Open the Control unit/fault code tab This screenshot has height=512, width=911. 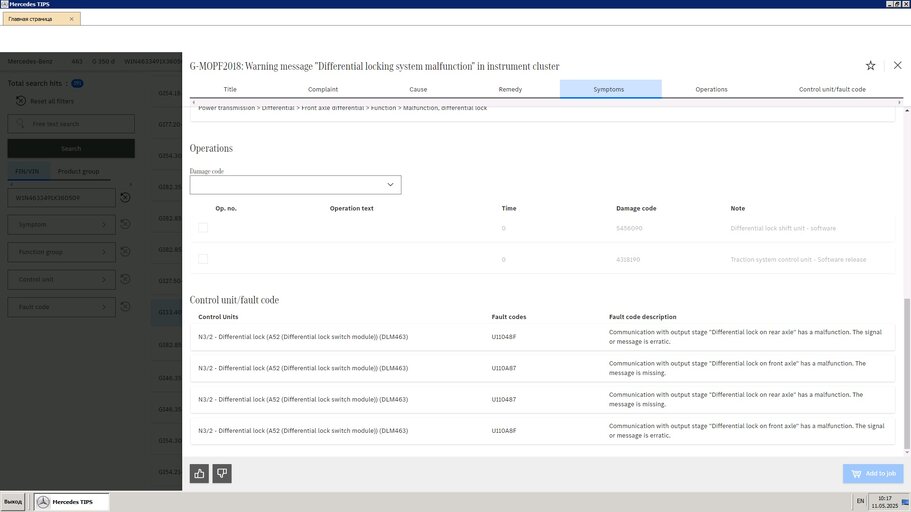coord(832,89)
